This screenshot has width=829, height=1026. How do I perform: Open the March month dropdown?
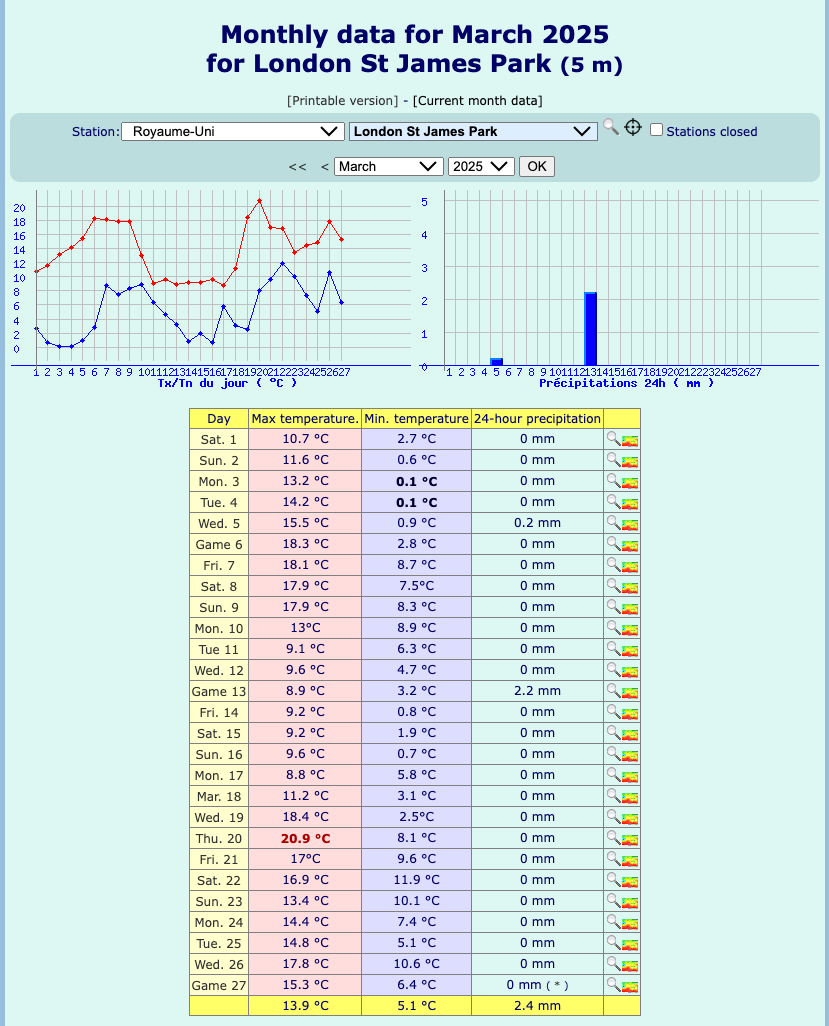pyautogui.click(x=388, y=166)
